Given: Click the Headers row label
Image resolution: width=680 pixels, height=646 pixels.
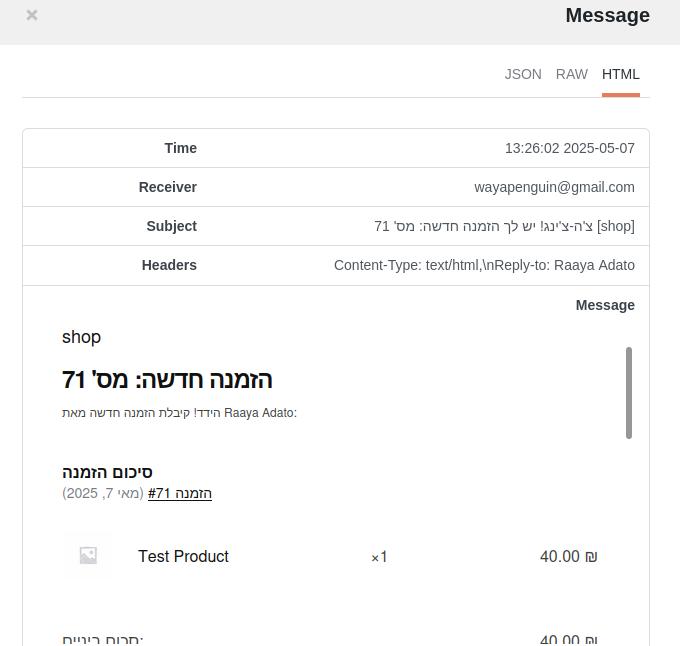Looking at the screenshot, I should pos(169,265).
